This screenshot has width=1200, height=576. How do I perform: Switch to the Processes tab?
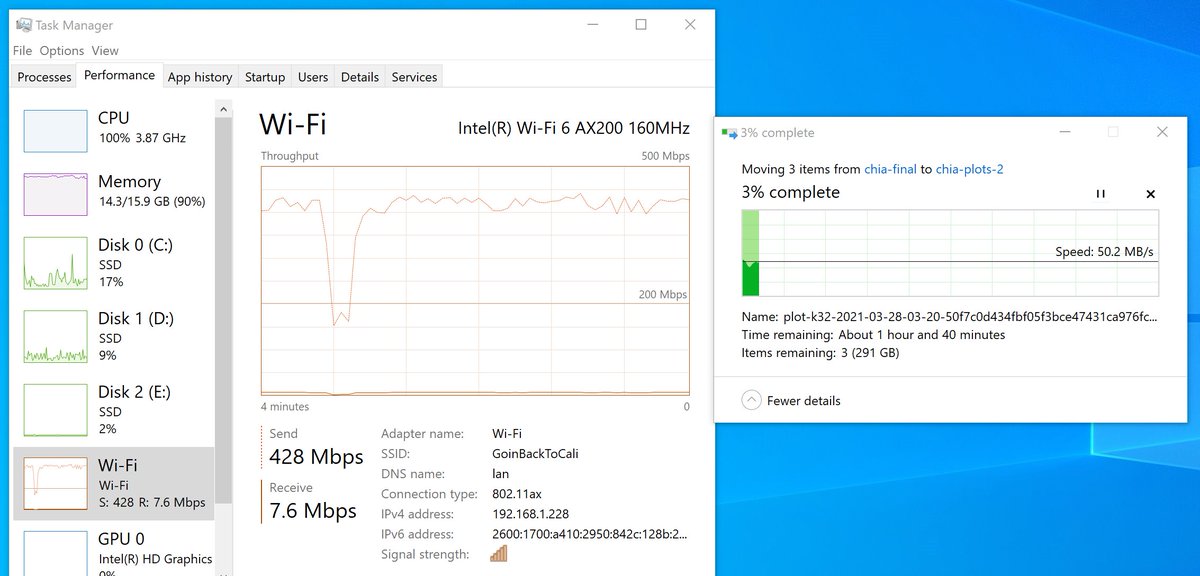(45, 77)
